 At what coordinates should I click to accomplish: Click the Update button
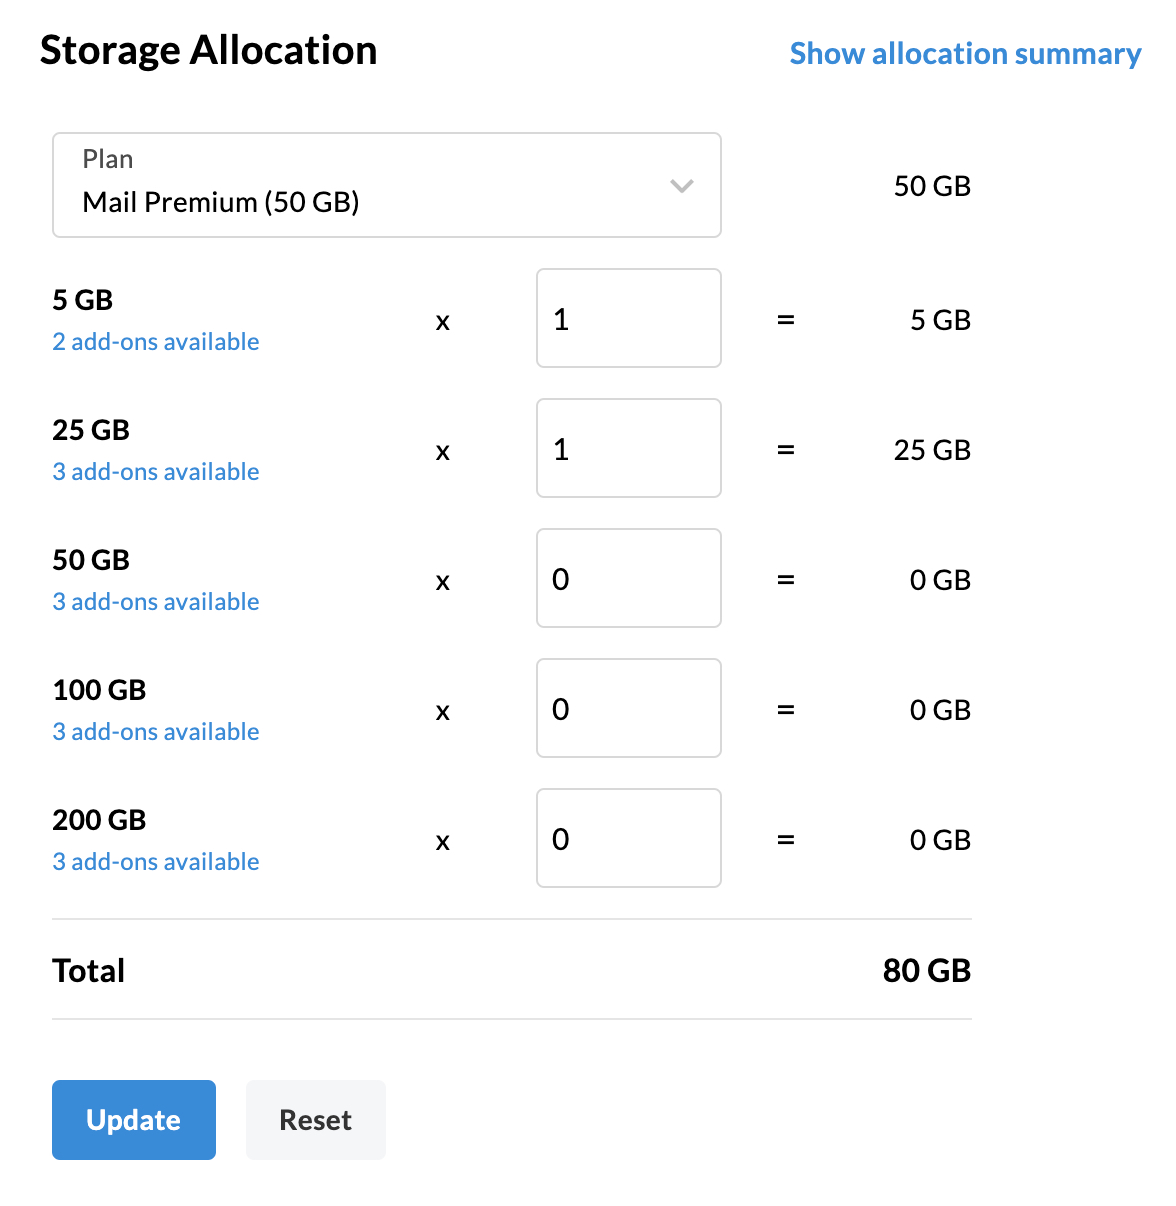(x=134, y=1120)
